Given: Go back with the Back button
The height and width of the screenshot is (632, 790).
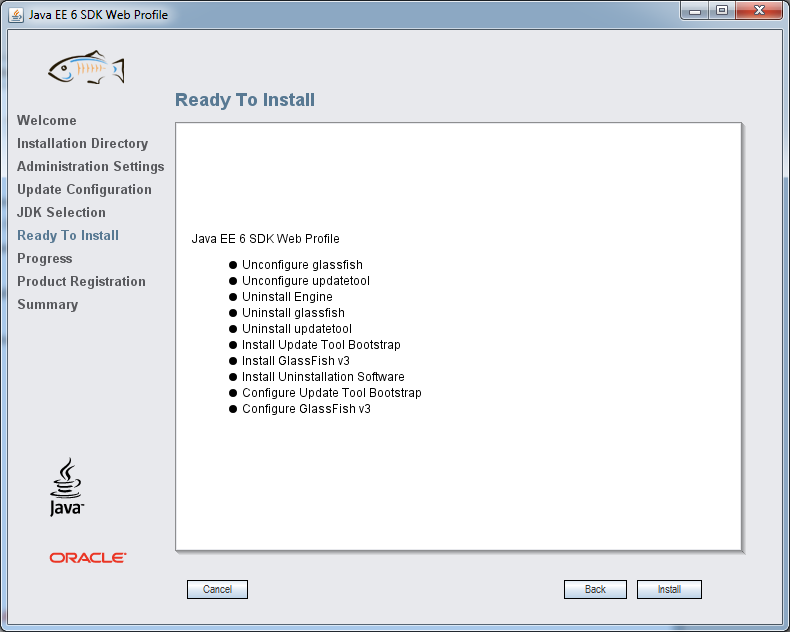Looking at the screenshot, I should pyautogui.click(x=595, y=589).
